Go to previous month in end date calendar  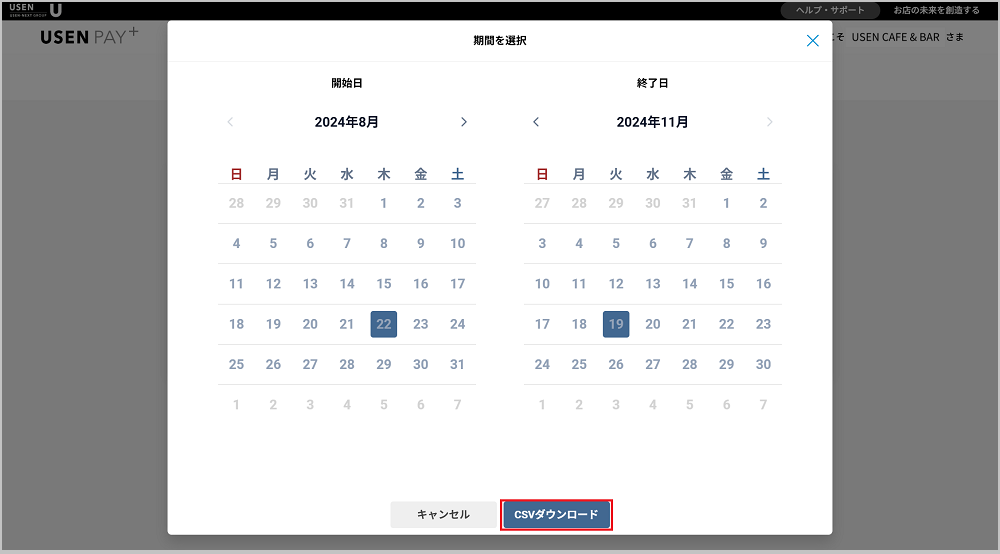pos(536,122)
